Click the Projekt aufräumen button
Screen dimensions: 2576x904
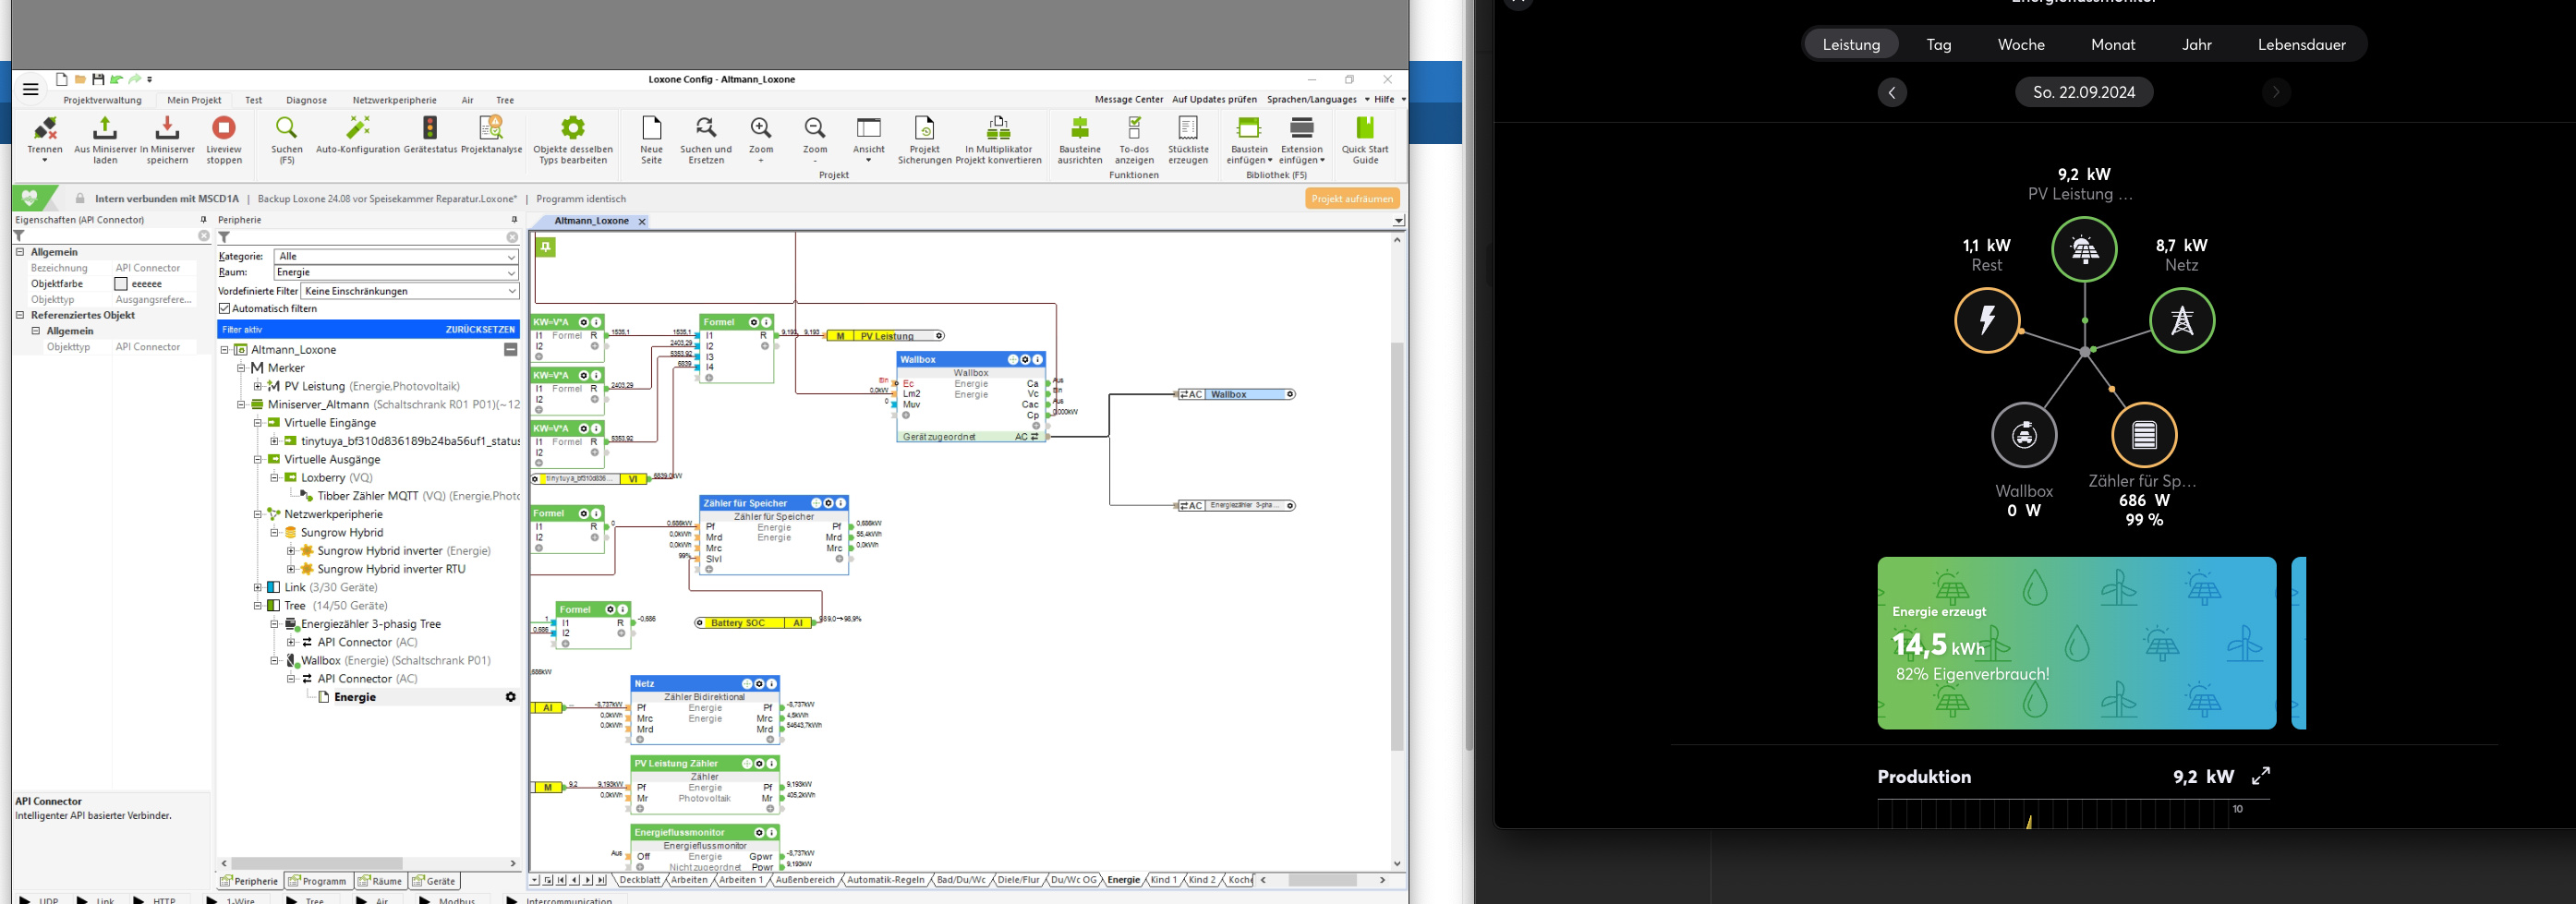(x=1351, y=199)
